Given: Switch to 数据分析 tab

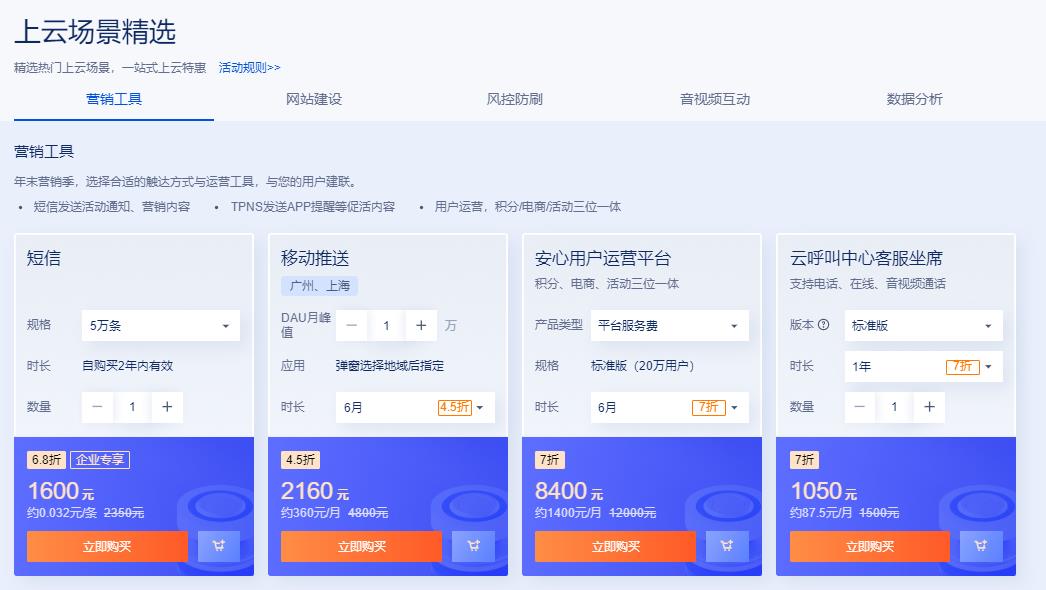Looking at the screenshot, I should click(x=915, y=99).
